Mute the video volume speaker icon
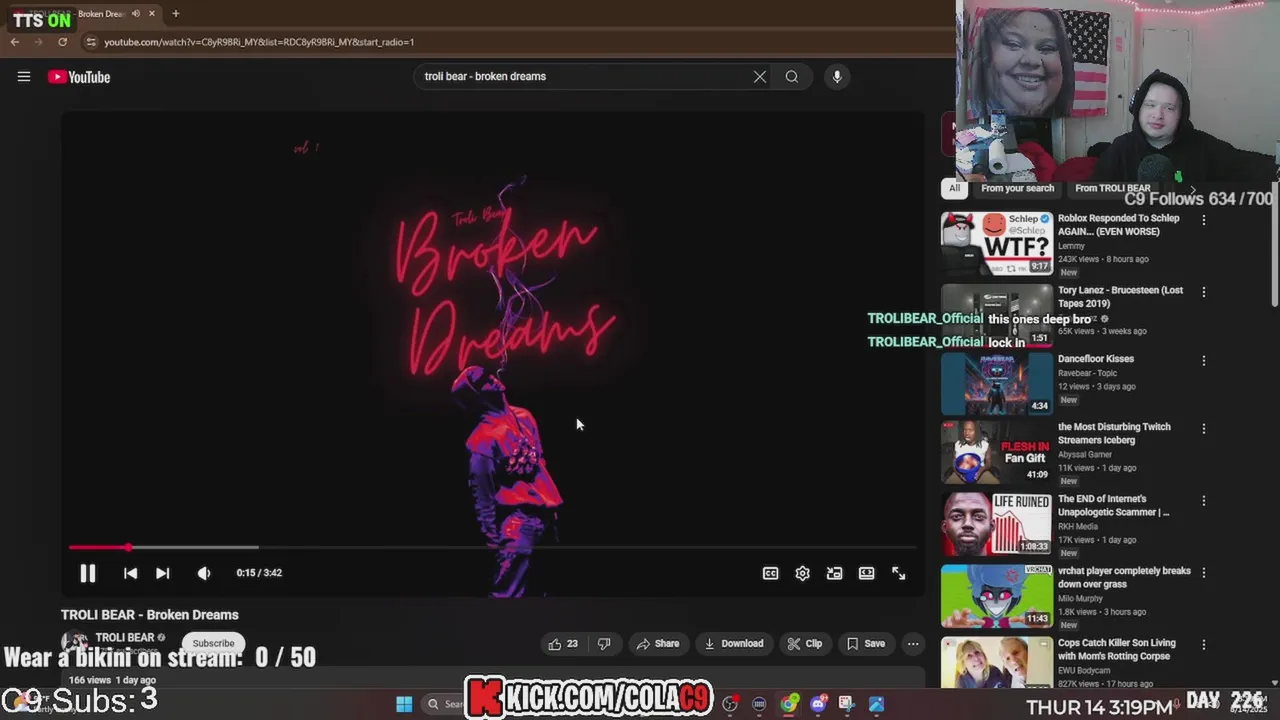This screenshot has height=720, width=1280. (204, 573)
